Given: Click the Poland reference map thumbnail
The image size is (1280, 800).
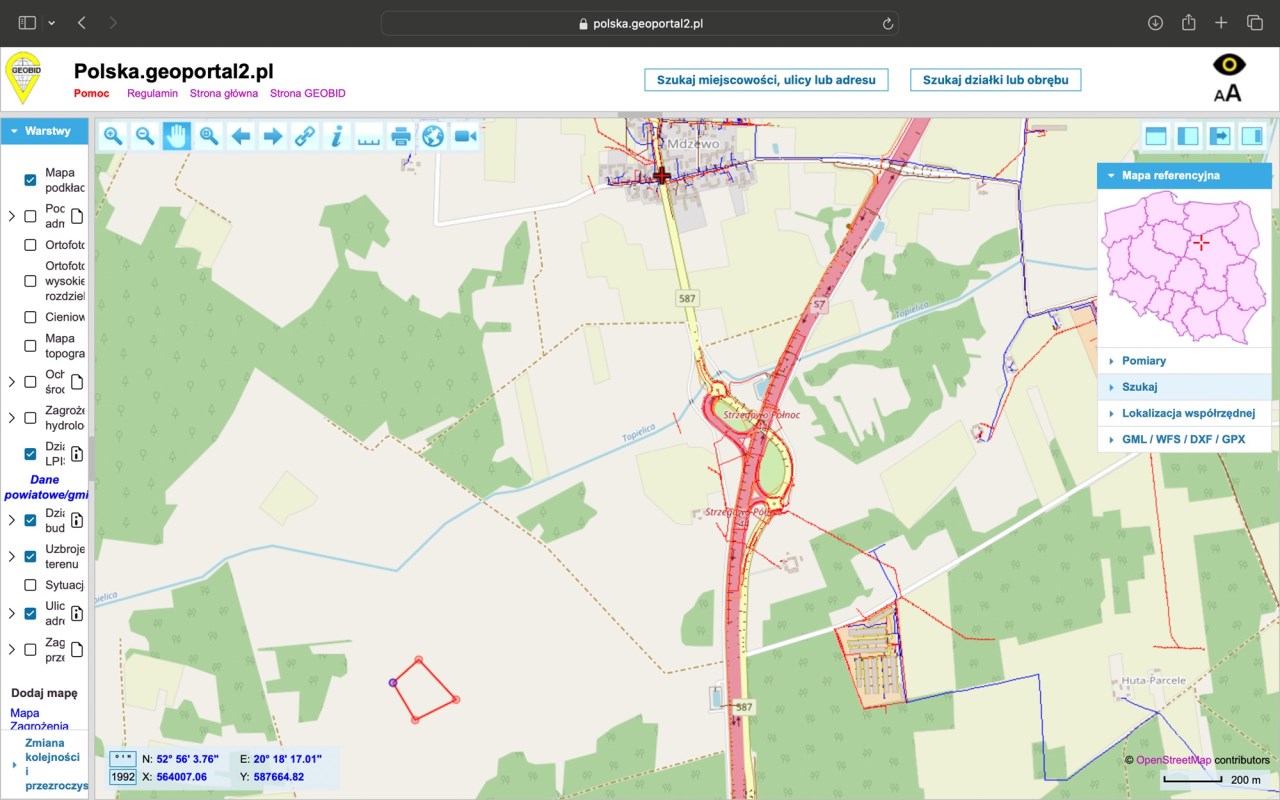Looking at the screenshot, I should pyautogui.click(x=1184, y=267).
